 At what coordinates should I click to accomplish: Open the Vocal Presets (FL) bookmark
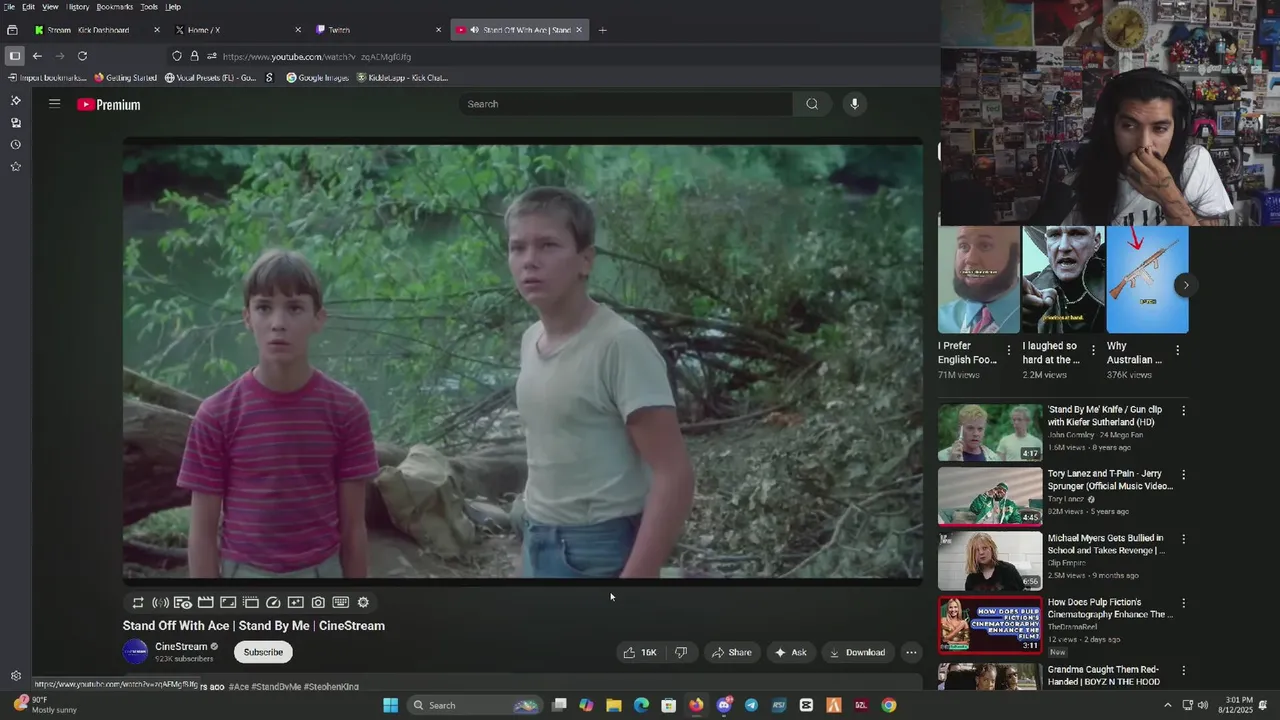click(x=210, y=77)
